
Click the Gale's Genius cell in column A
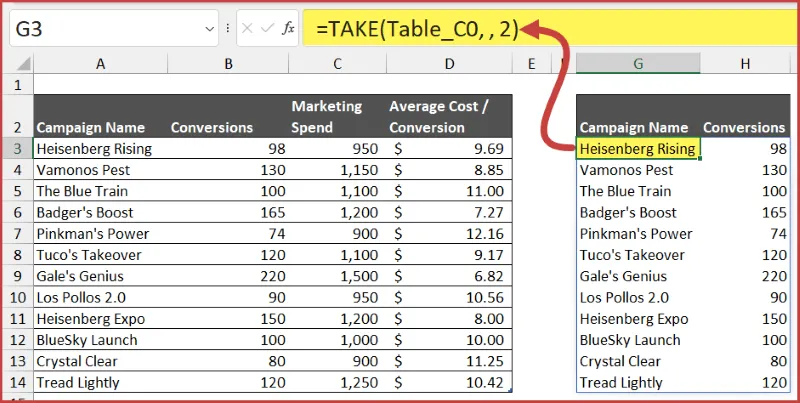click(x=98, y=276)
